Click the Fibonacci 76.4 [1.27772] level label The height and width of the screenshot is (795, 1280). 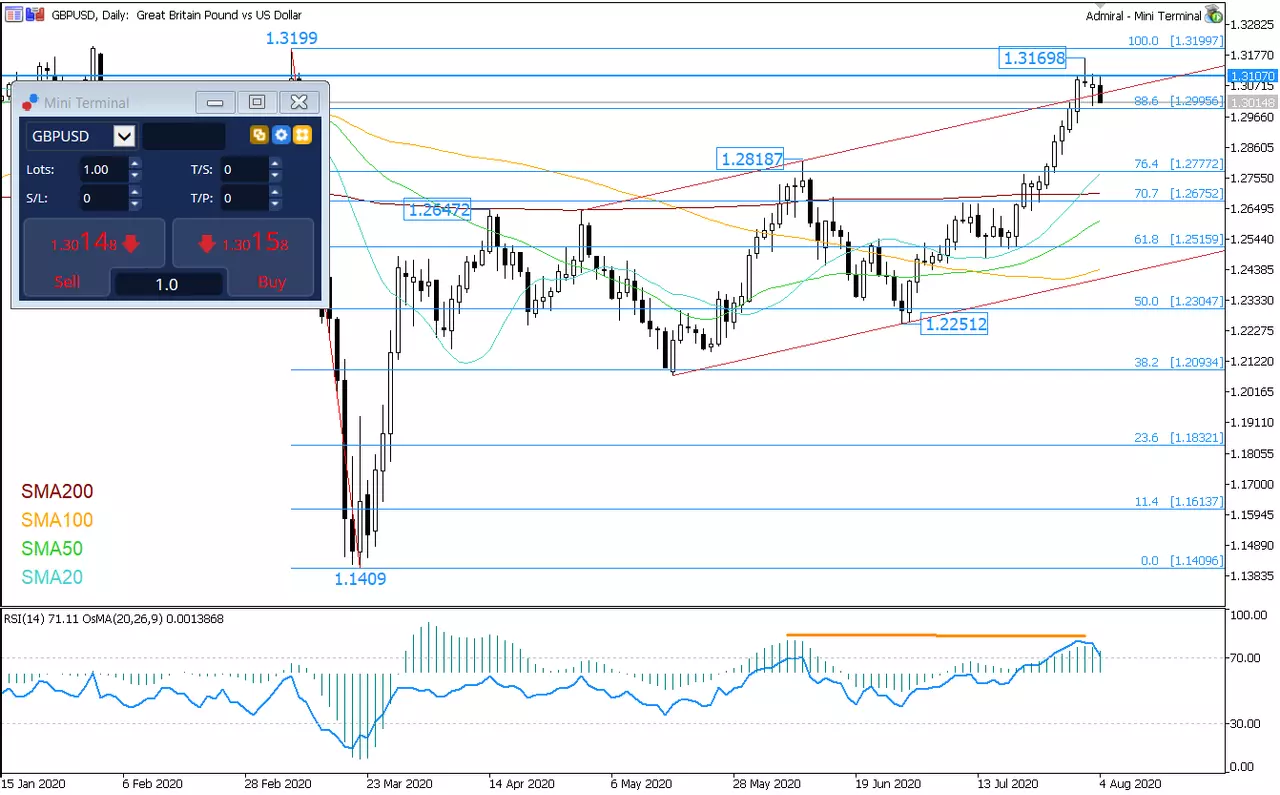tap(1178, 164)
